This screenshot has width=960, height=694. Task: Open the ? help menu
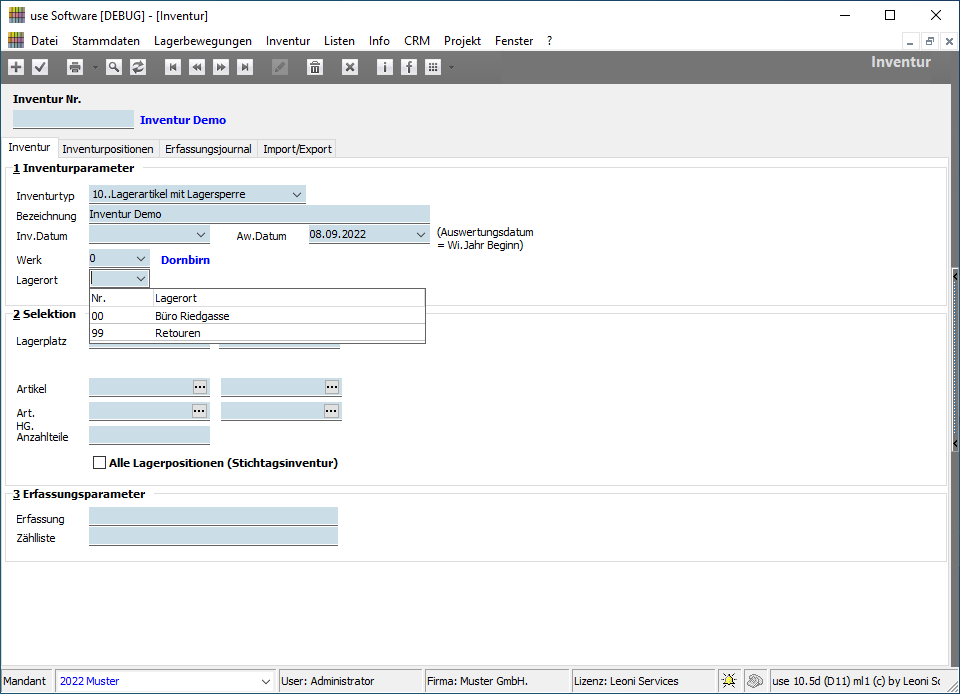(x=549, y=41)
